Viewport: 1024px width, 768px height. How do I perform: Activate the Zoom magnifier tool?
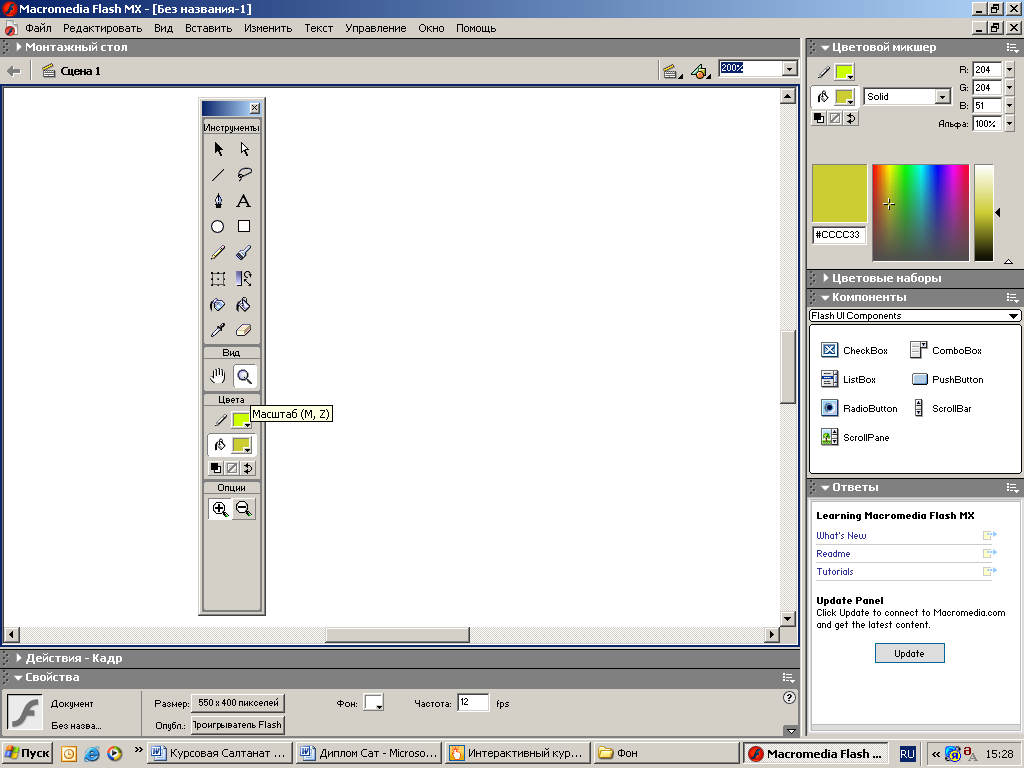click(244, 376)
